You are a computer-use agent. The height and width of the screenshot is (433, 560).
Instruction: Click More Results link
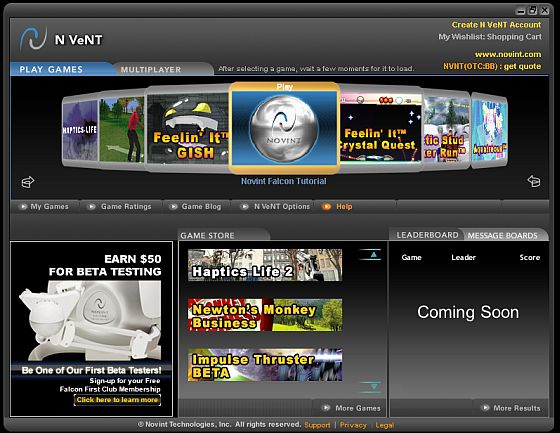point(517,408)
